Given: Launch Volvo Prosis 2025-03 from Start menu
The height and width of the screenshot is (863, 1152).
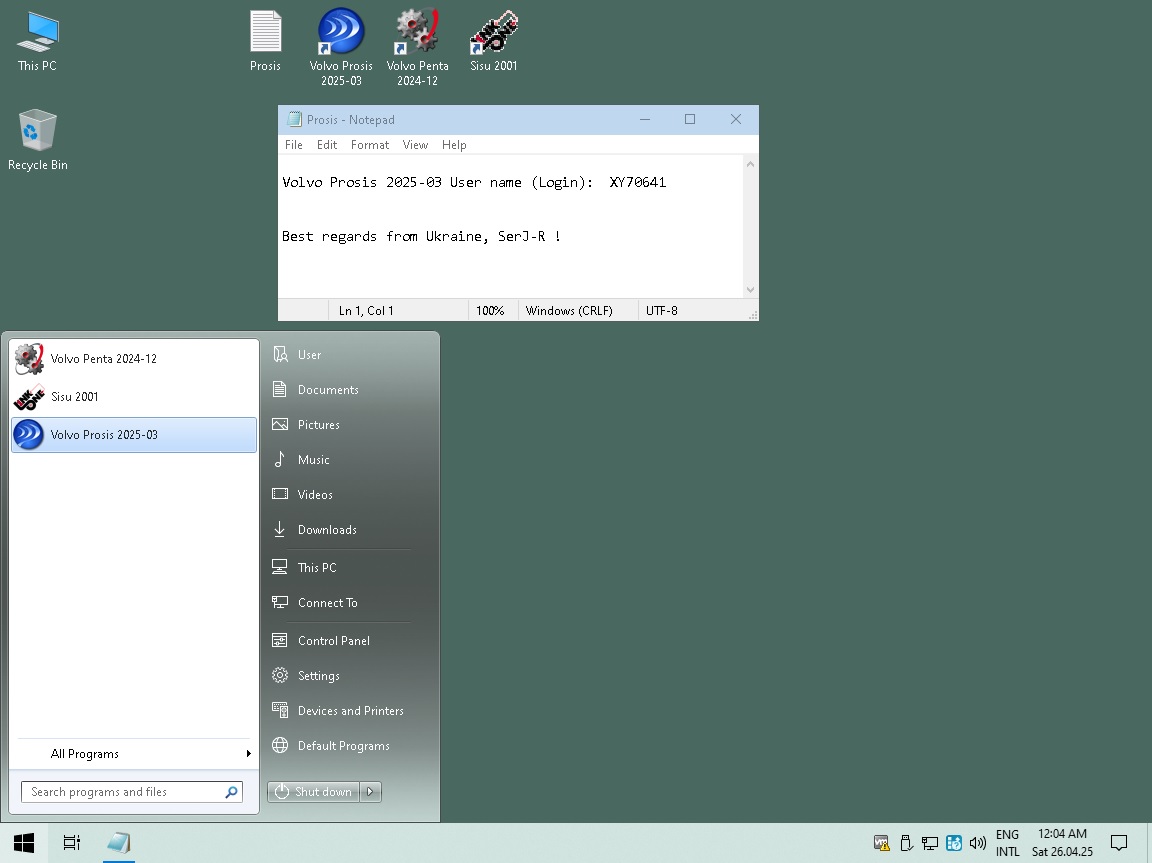Looking at the screenshot, I should 134,435.
